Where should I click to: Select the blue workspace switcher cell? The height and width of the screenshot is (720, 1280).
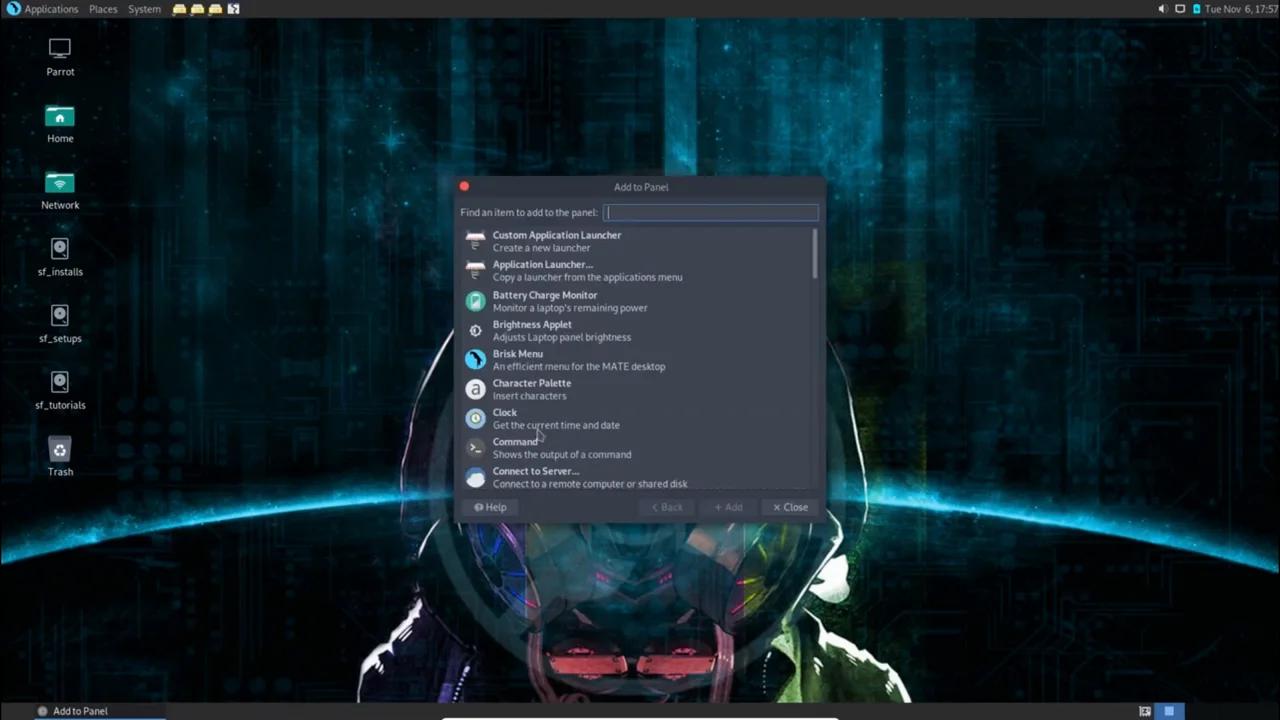tap(1169, 711)
